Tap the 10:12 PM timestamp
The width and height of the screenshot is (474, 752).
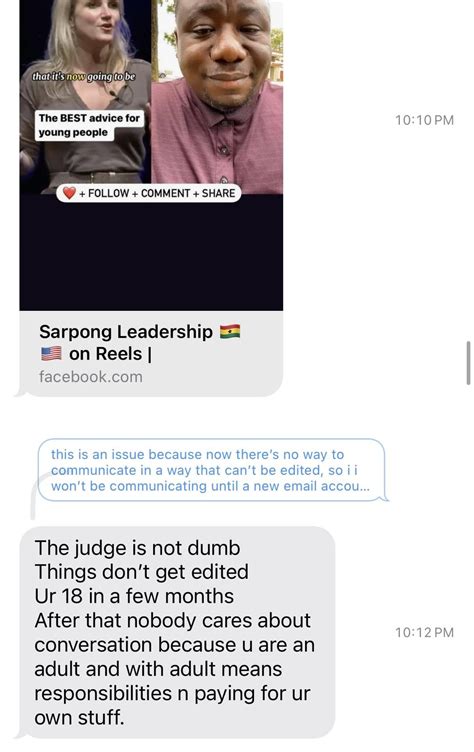[424, 633]
